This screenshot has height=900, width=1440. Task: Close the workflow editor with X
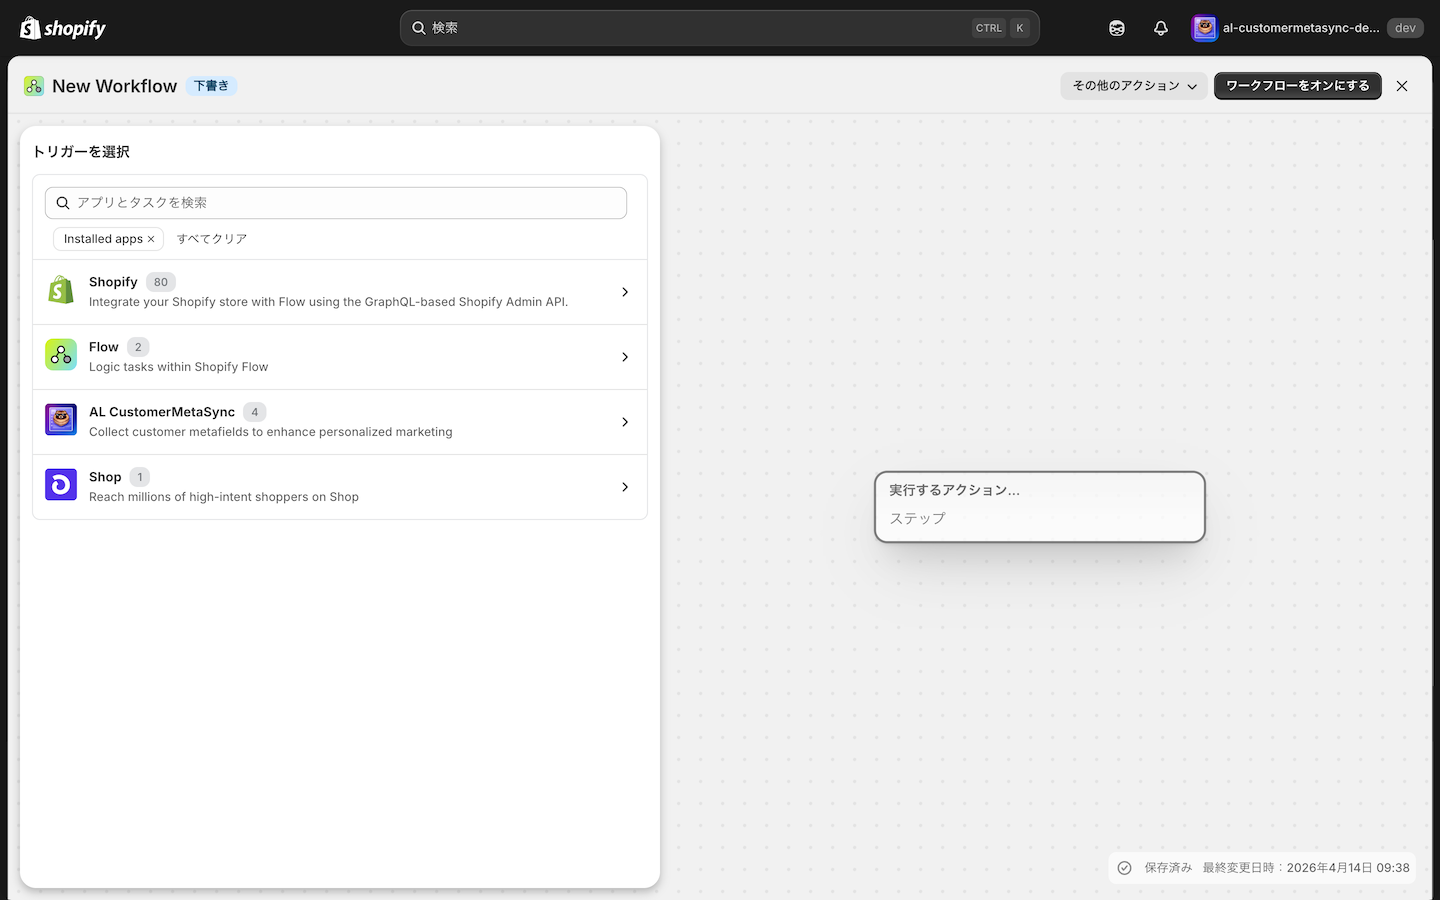[1402, 86]
